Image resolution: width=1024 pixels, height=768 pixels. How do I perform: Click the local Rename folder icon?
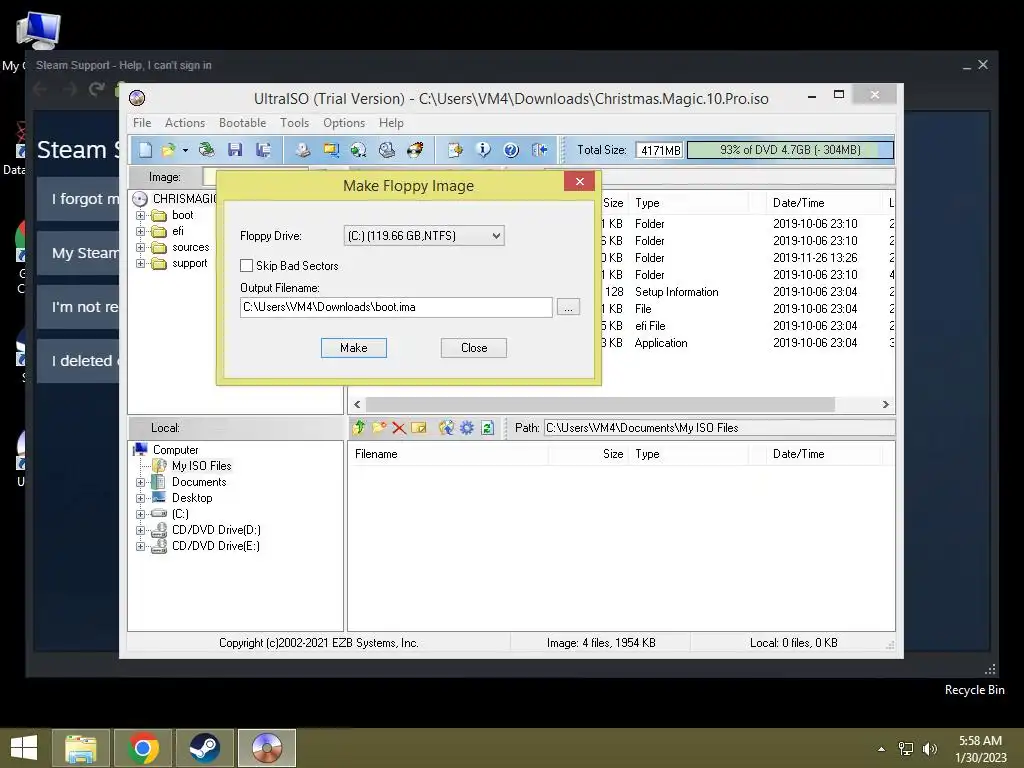pyautogui.click(x=419, y=428)
